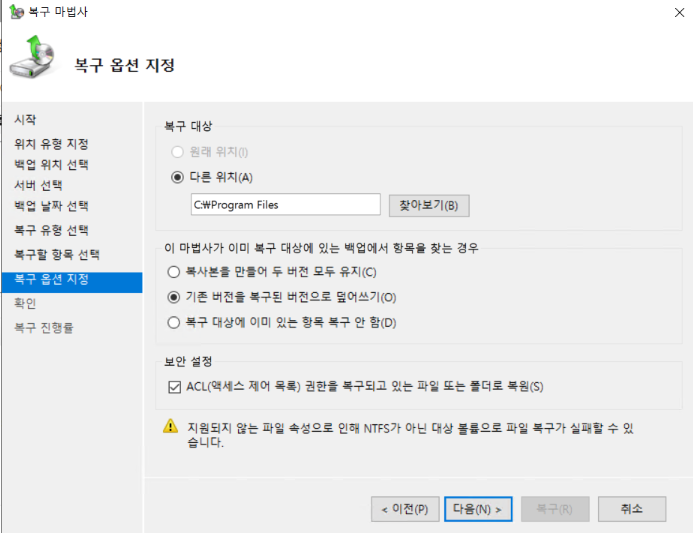Screen dimensions: 693x533
Task: Go to 위치 유형 지정 step
Action: 51,144
